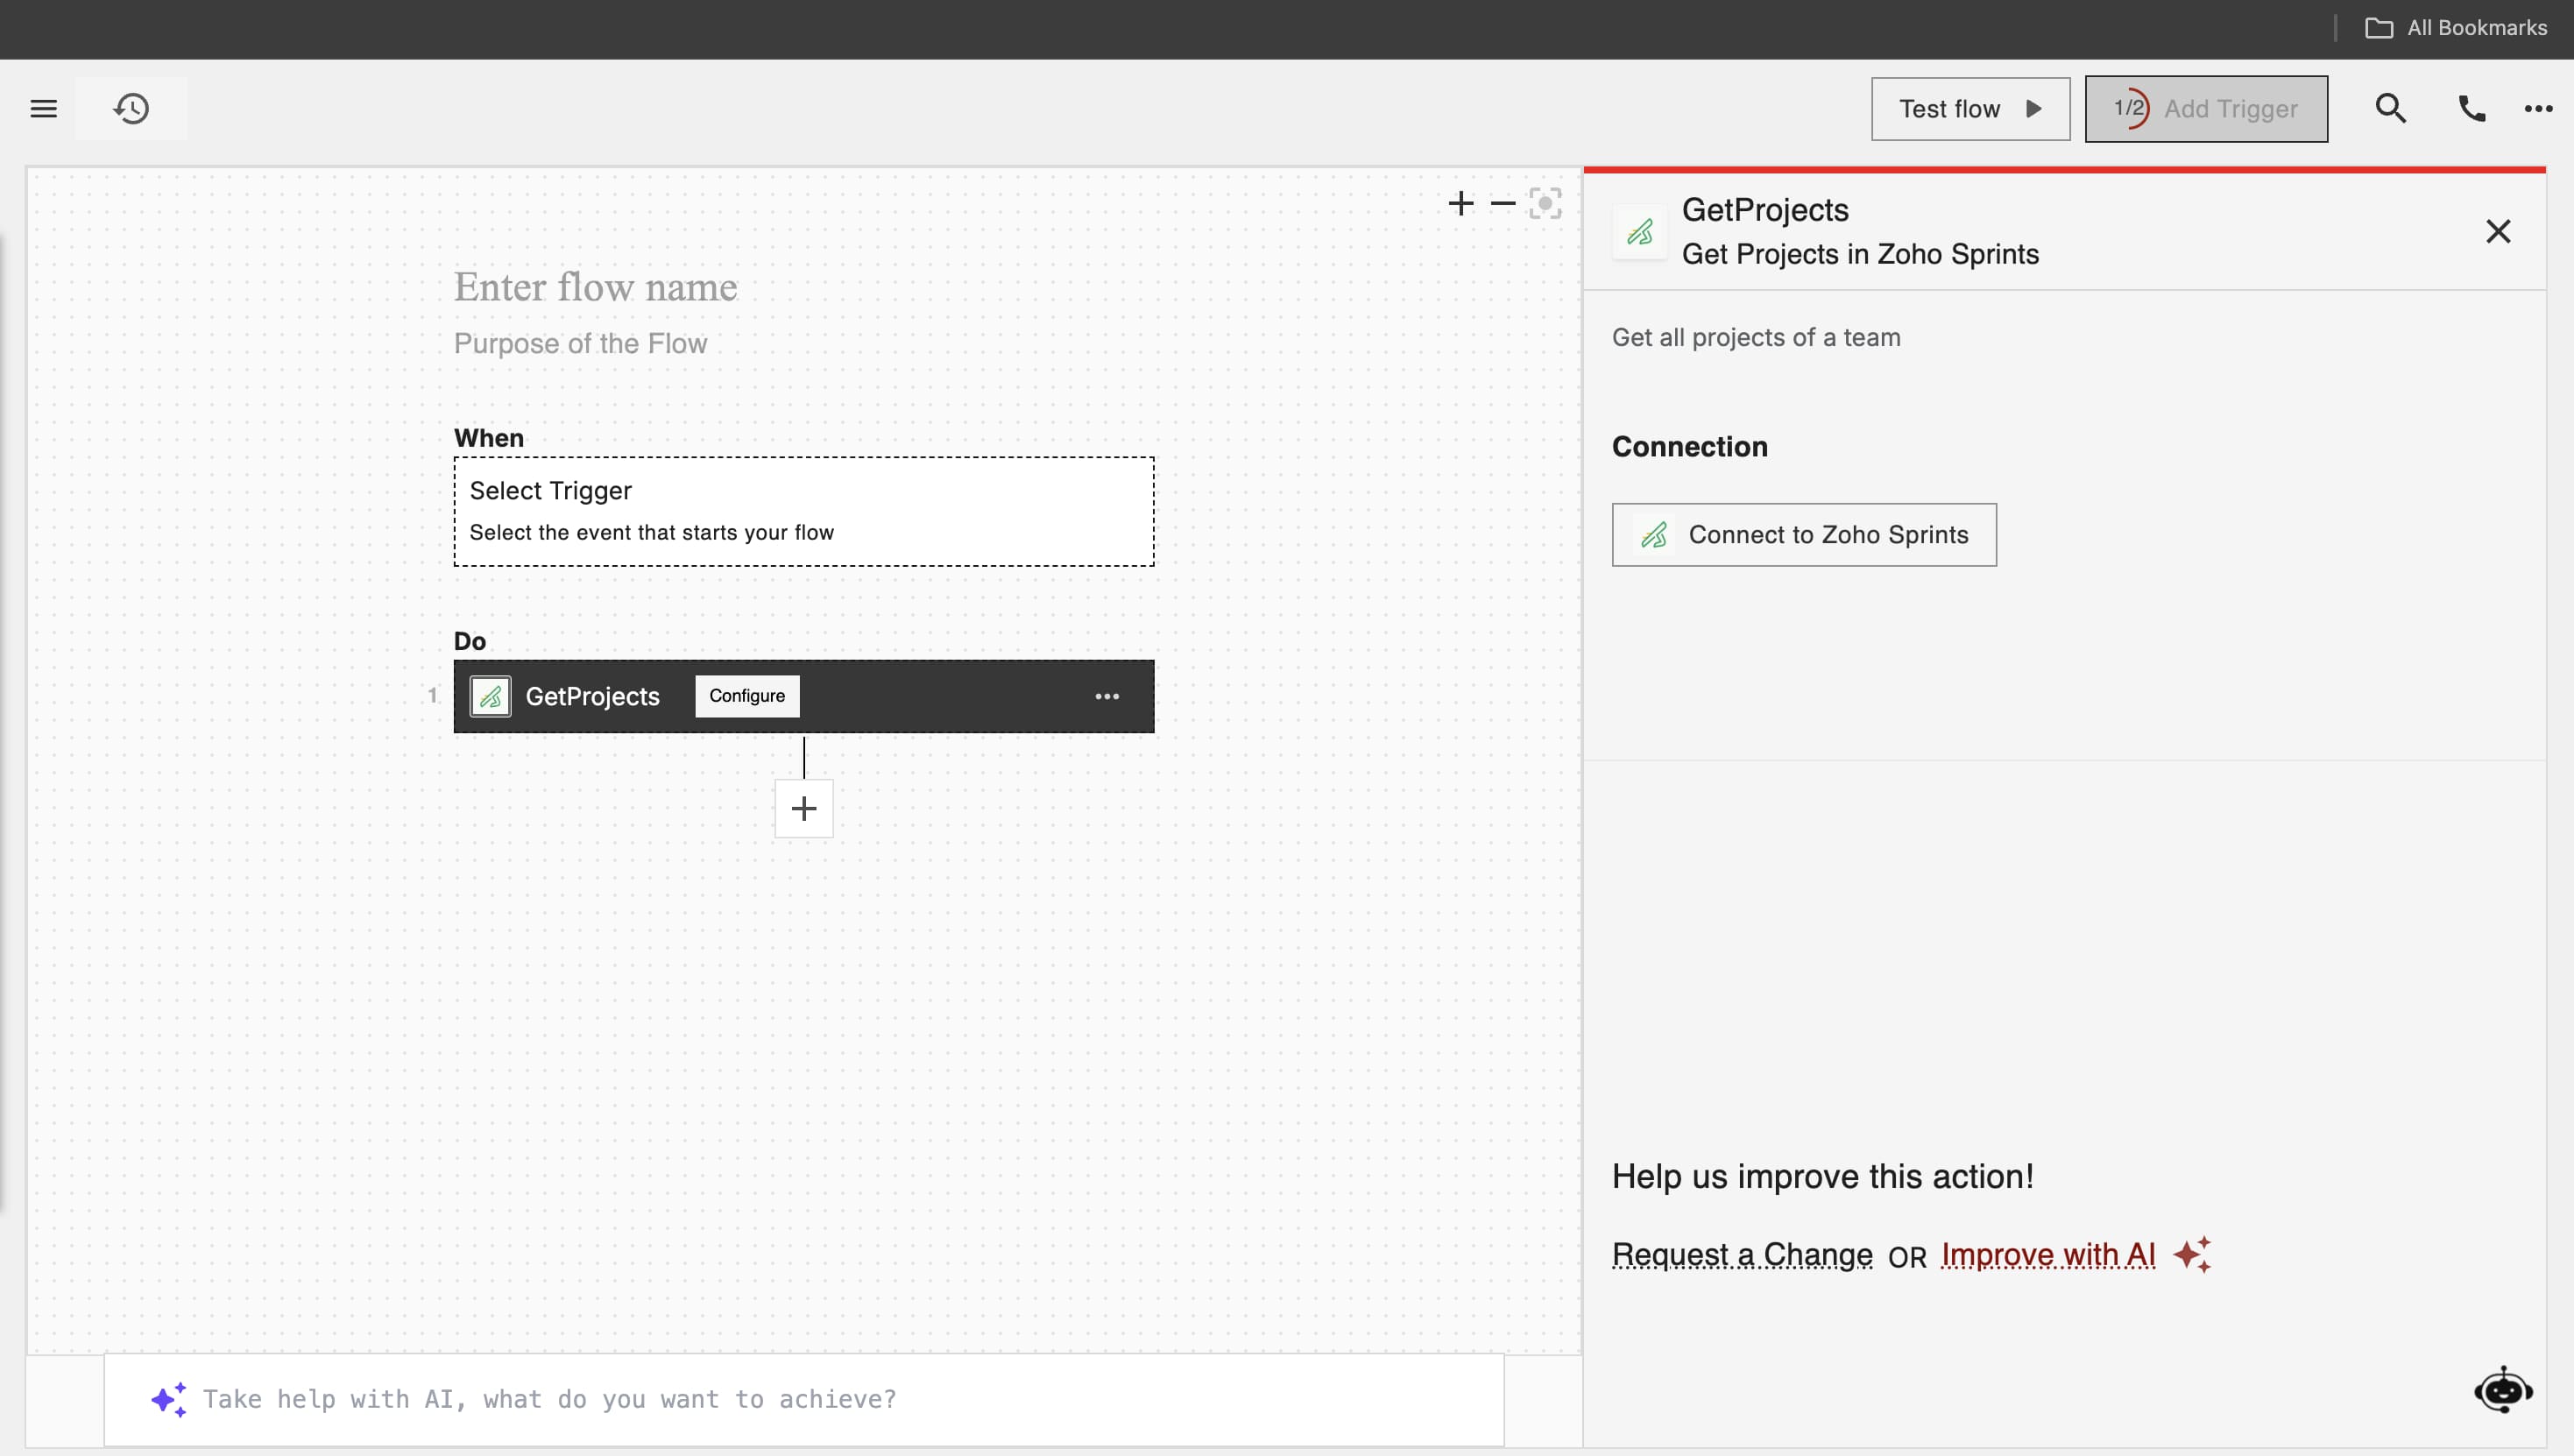
Task: Click the 'Get all projects of a team' text
Action: 1756,338
